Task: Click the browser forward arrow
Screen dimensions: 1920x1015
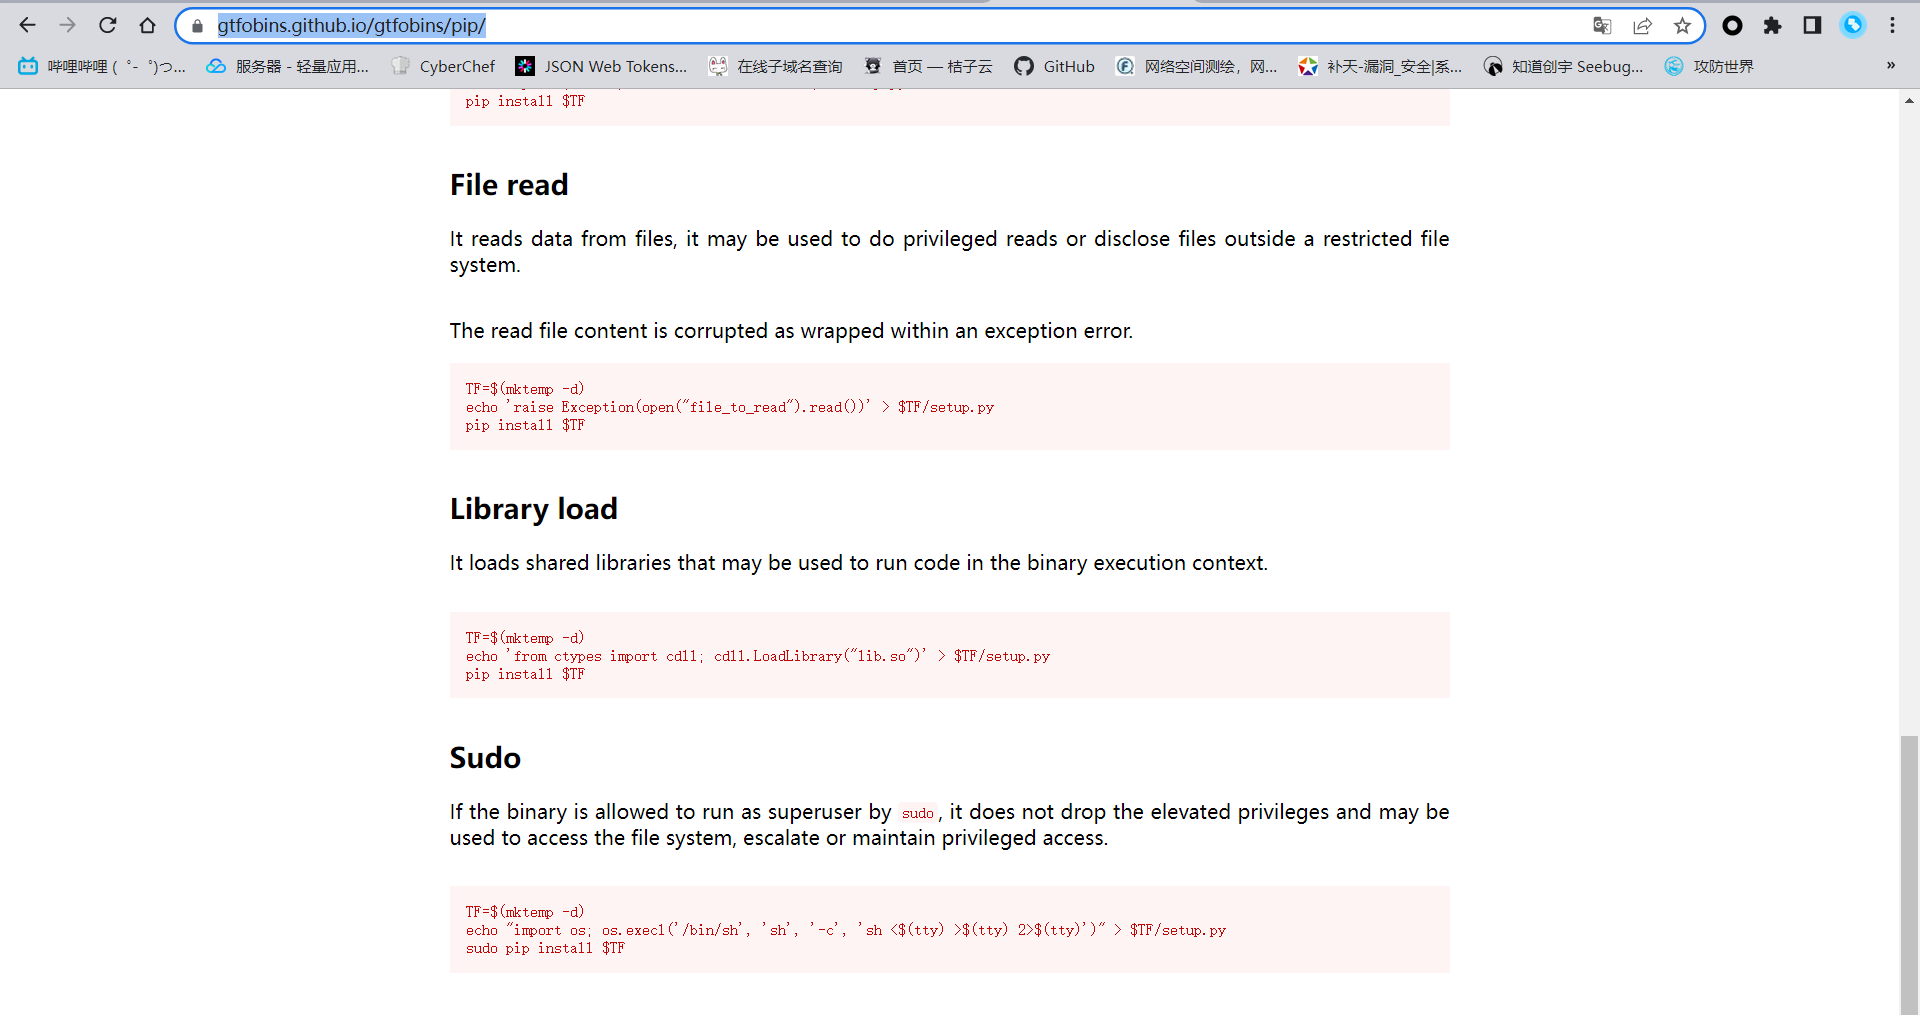Action: pos(67,25)
